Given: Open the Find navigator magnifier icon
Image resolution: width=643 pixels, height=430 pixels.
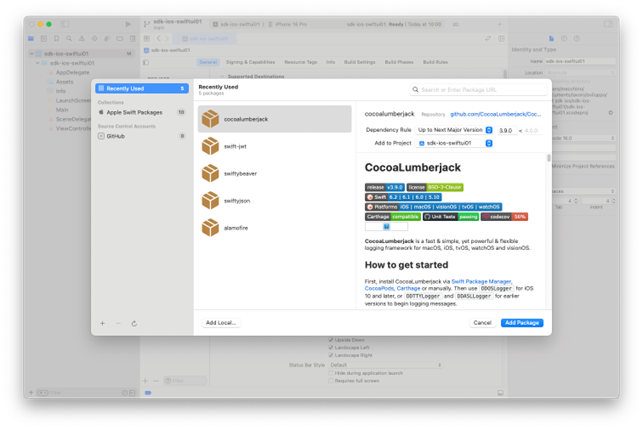Looking at the screenshot, I should coord(69,39).
